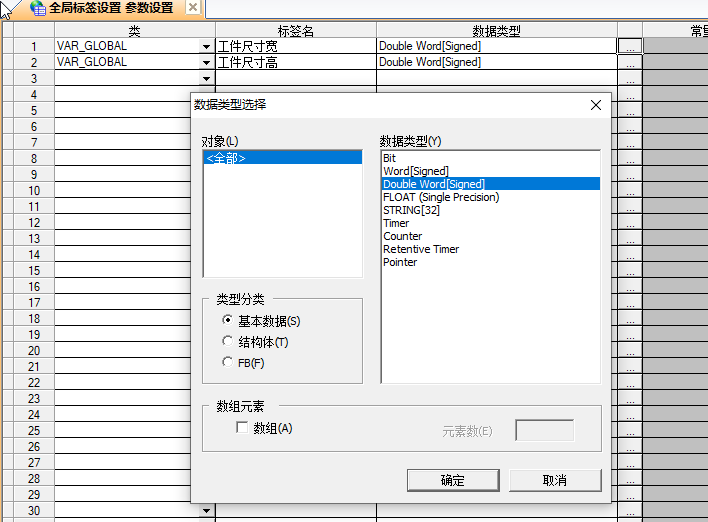Choose Retentive Timer from data type list
The image size is (708, 522).
click(x=421, y=249)
